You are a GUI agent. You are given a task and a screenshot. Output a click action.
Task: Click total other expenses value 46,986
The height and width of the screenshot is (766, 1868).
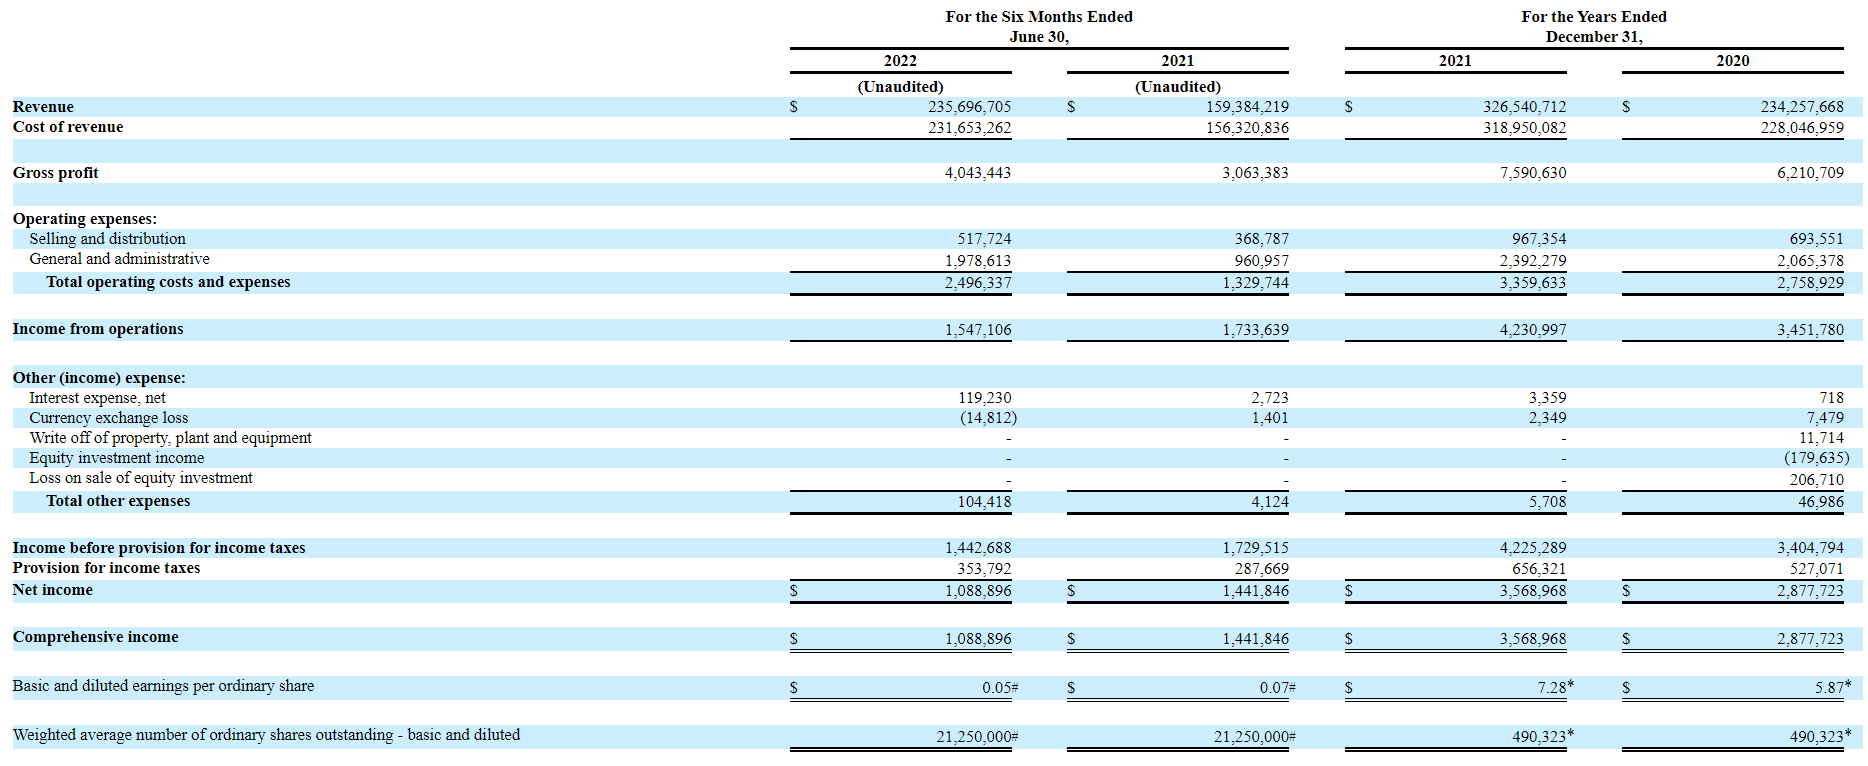(1821, 502)
